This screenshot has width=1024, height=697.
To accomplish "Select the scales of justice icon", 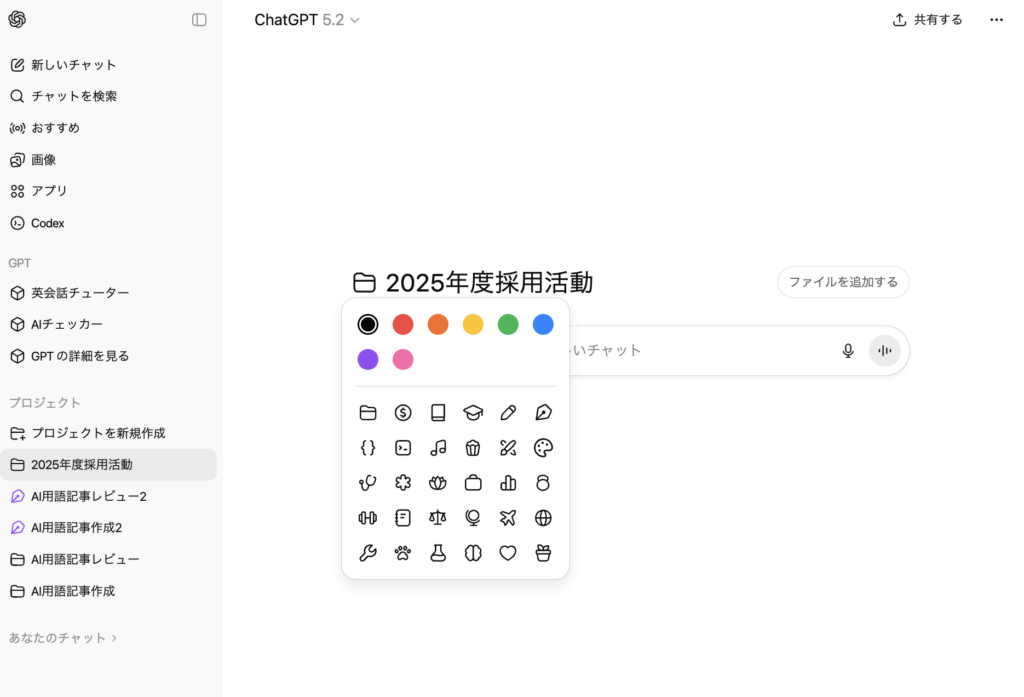I will (438, 518).
